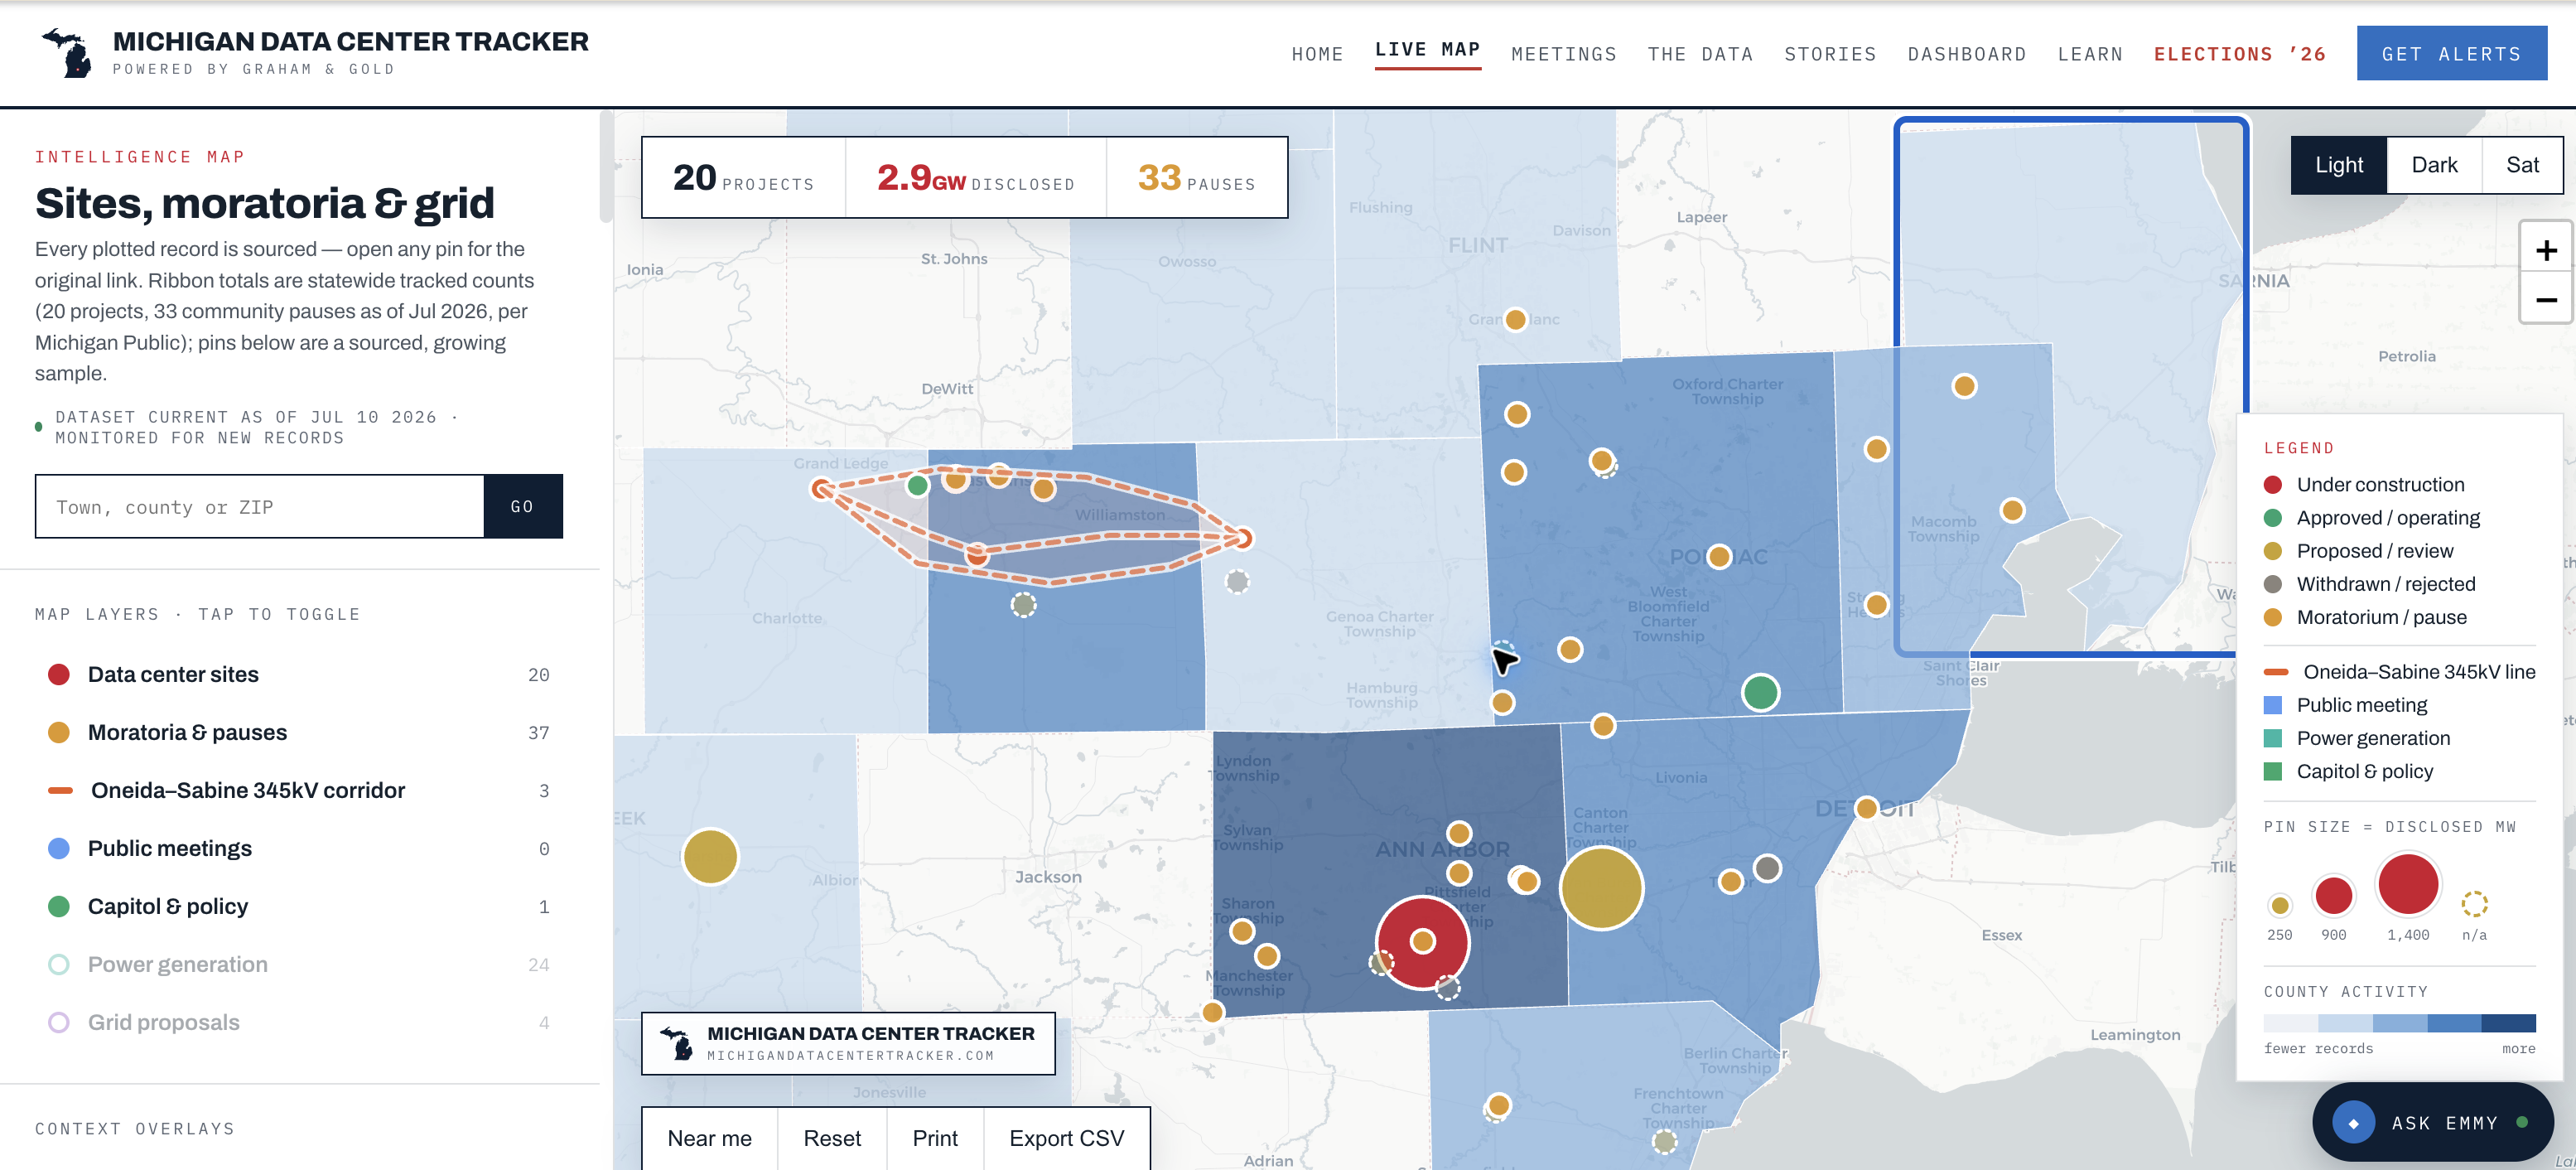Zoom out with the minus button
2576x1170 pixels.
(x=2546, y=299)
